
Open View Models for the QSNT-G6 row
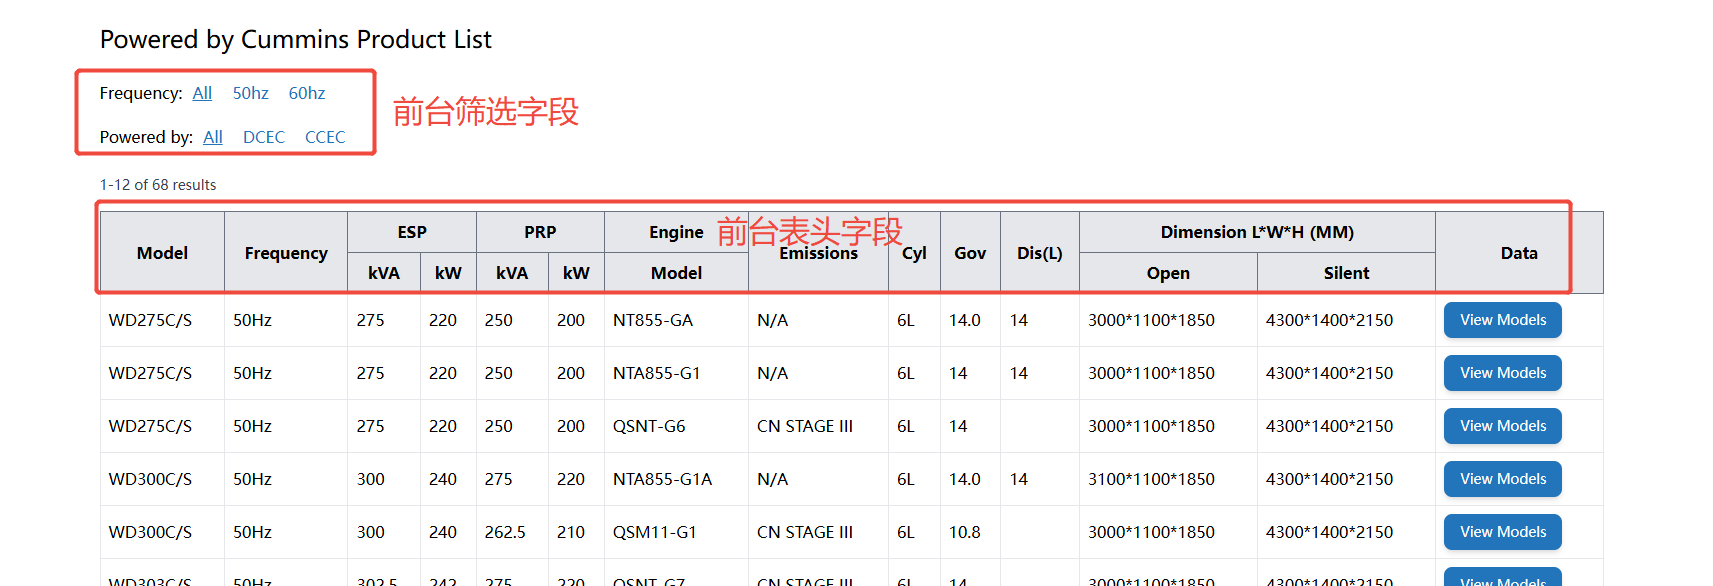[x=1503, y=426]
